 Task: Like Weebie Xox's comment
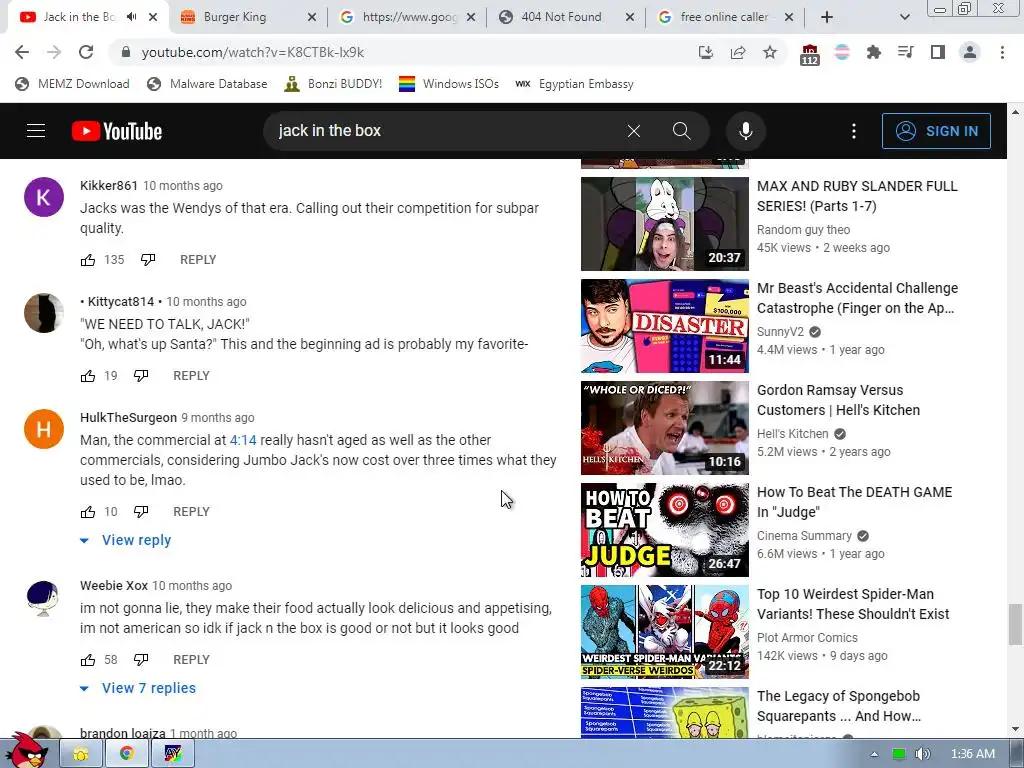pos(88,660)
